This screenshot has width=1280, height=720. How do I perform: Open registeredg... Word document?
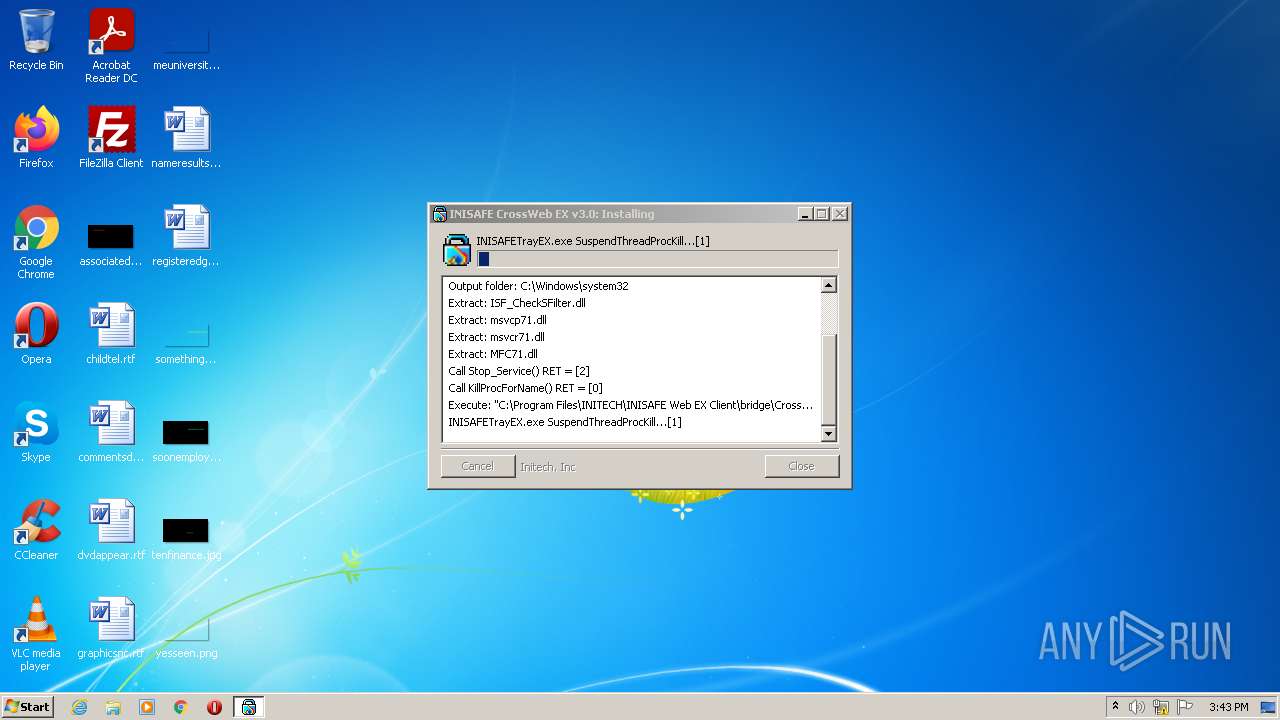[x=186, y=236]
